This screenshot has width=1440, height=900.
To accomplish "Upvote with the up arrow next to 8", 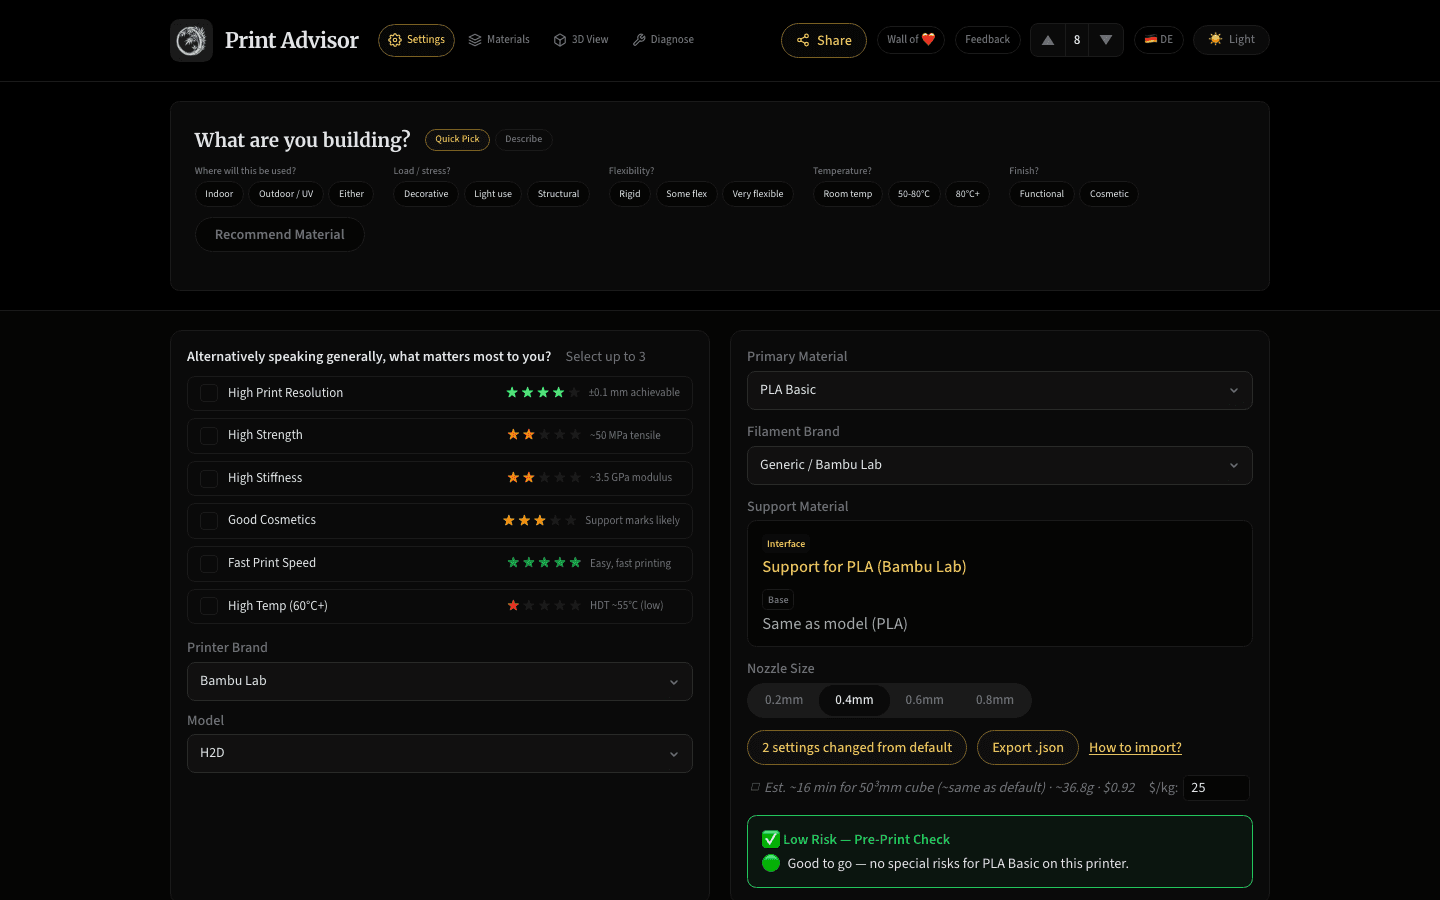I will tap(1047, 40).
